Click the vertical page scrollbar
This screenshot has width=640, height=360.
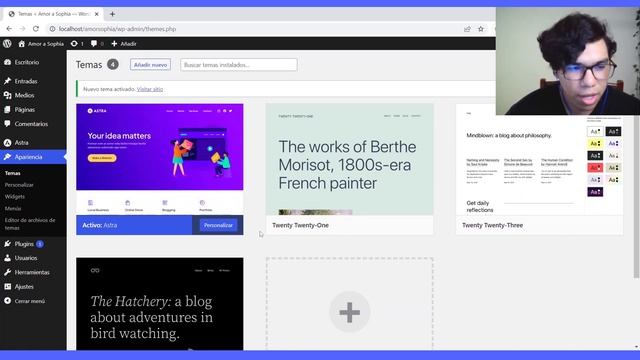[636, 196]
